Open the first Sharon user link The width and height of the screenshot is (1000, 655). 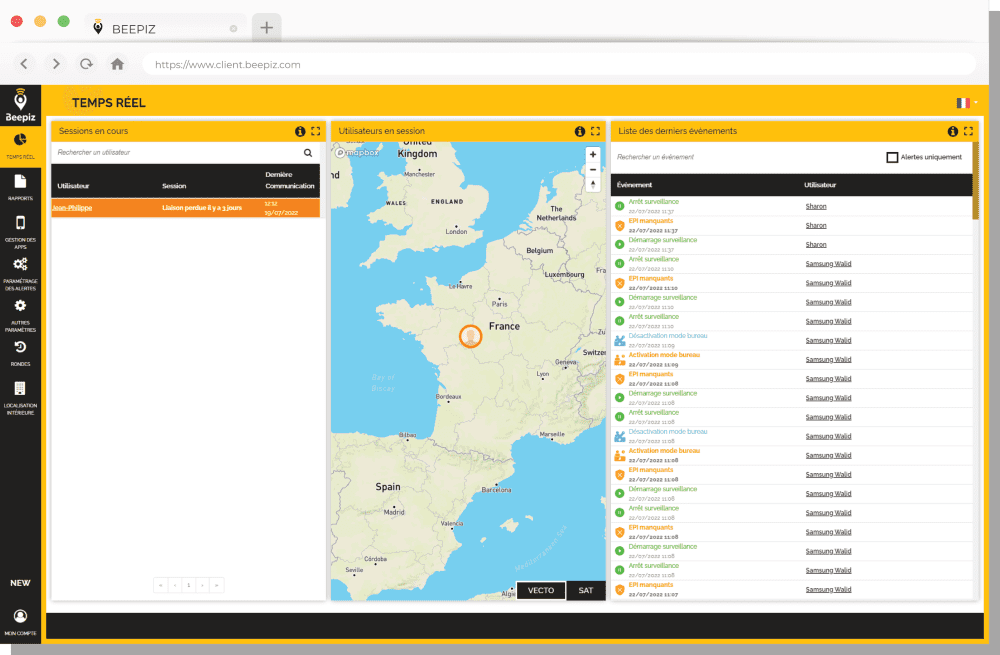(816, 207)
